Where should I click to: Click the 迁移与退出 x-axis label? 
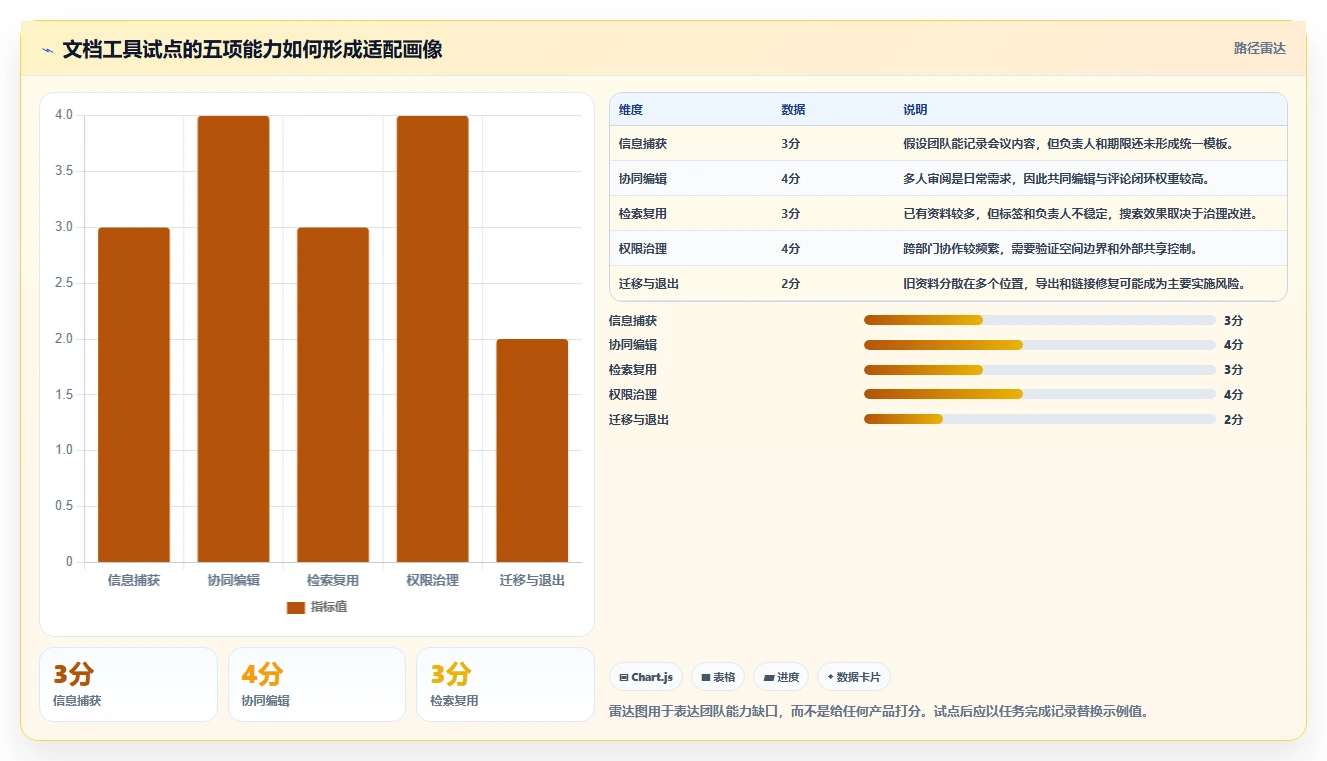(532, 580)
